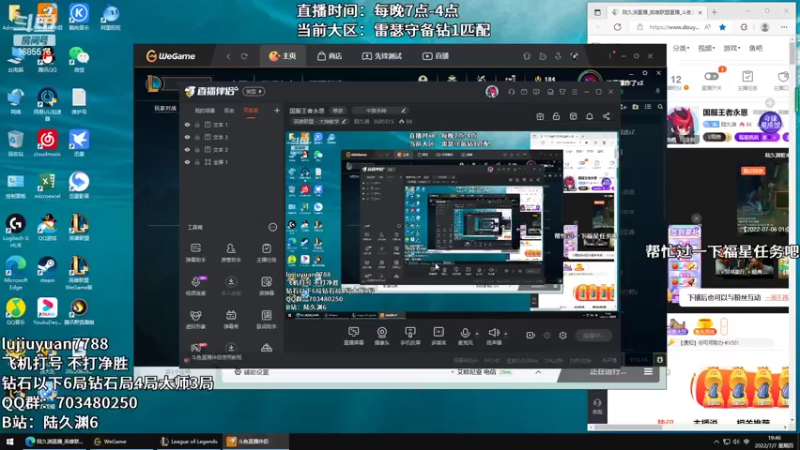
Task: Open 分类 dropdown on Douyu page
Action: tap(681, 48)
